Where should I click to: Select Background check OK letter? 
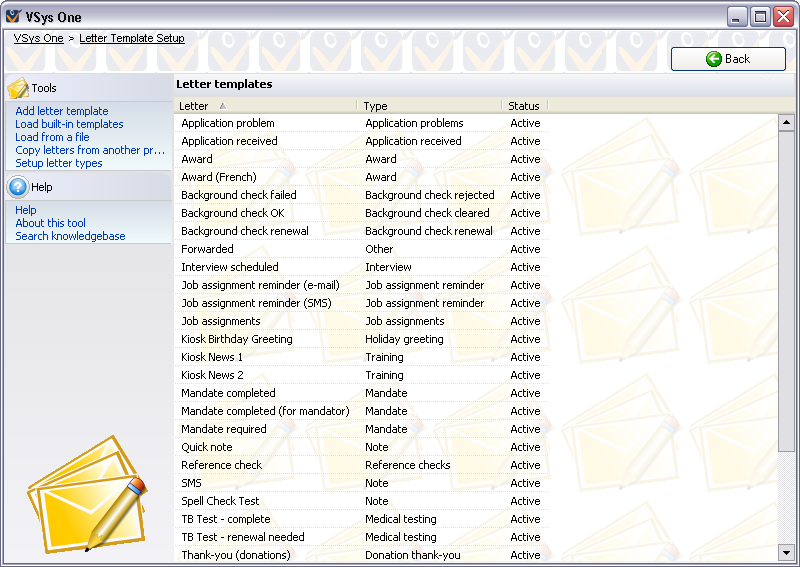click(233, 213)
